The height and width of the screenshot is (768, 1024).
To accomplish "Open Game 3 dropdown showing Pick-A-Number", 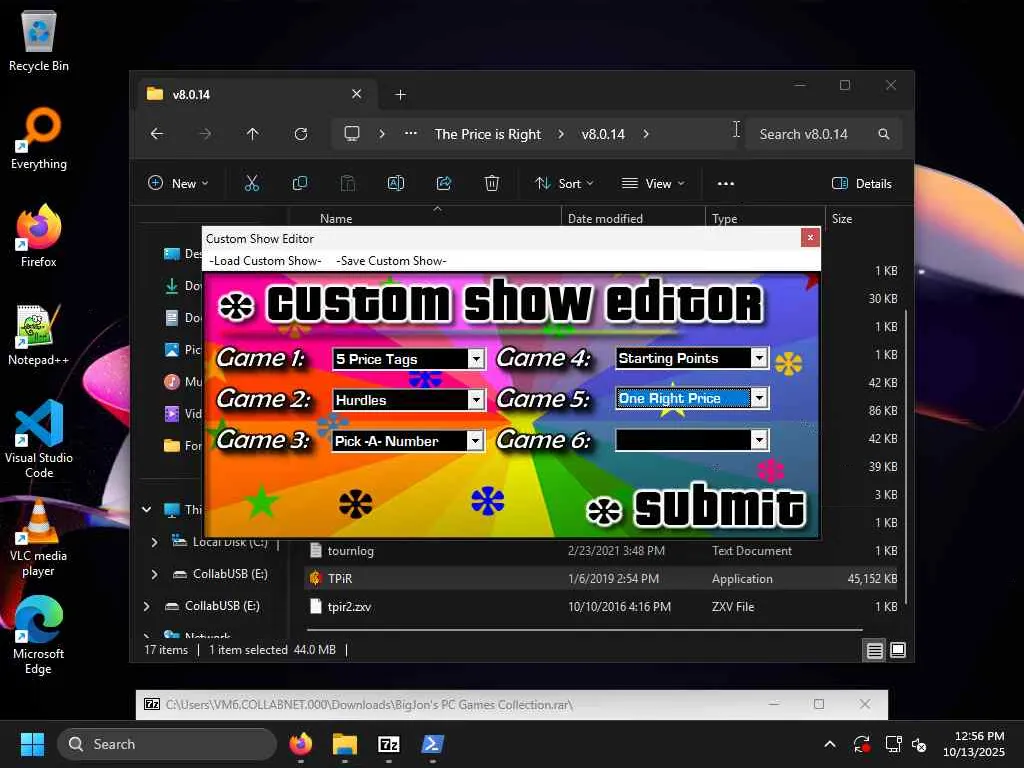I will click(475, 441).
